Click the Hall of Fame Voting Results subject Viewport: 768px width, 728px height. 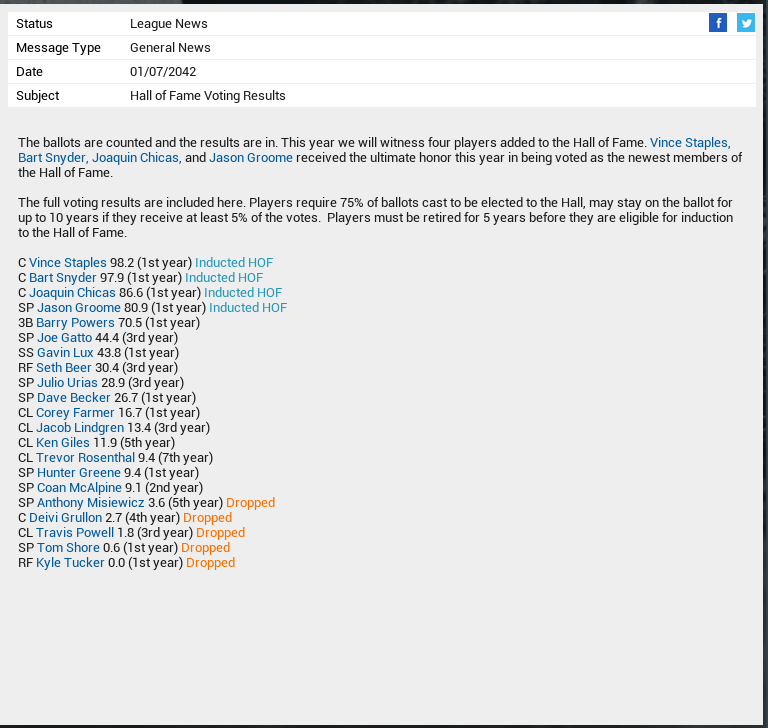tap(207, 96)
